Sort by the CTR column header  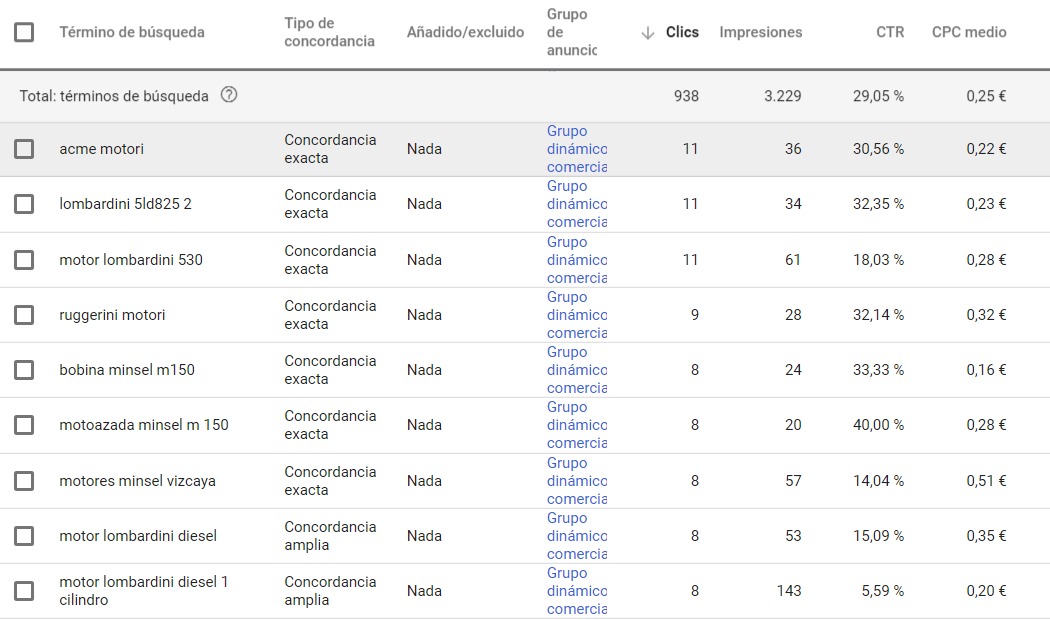[x=889, y=32]
